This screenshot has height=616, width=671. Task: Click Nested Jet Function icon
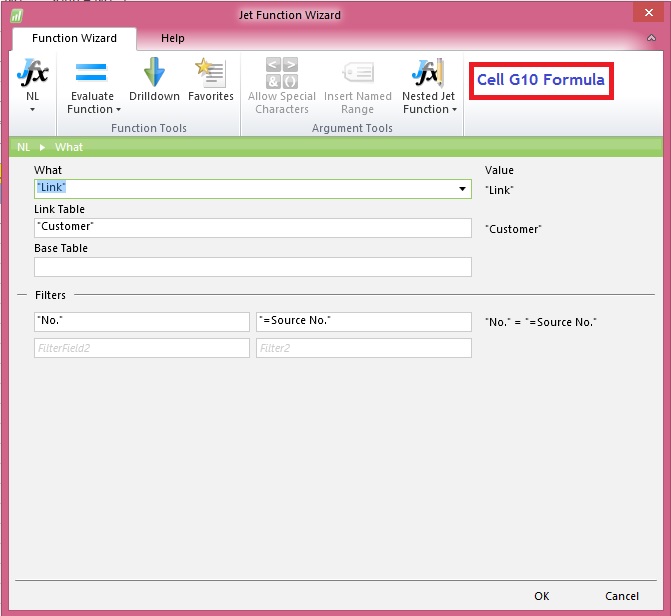pyautogui.click(x=427, y=73)
